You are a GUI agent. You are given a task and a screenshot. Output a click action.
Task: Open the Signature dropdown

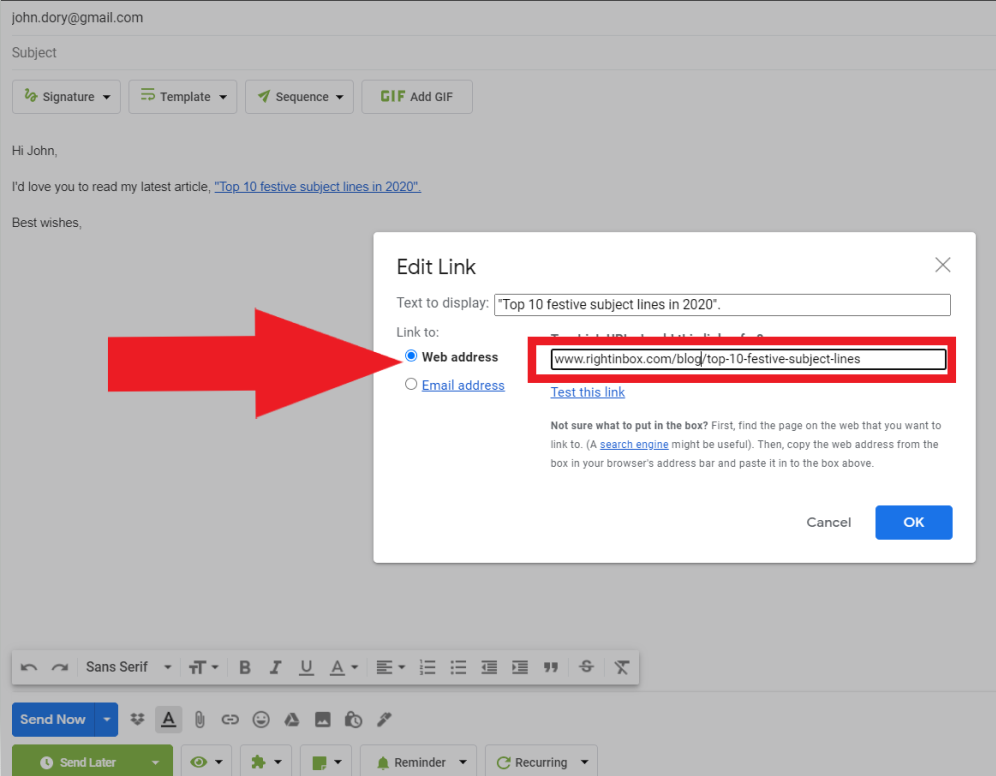point(66,97)
